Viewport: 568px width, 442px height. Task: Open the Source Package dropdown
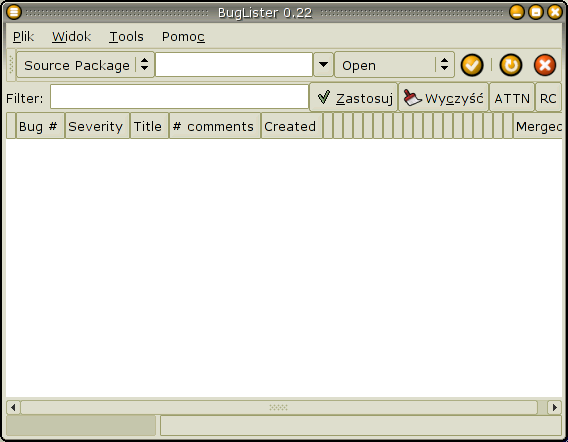point(85,65)
